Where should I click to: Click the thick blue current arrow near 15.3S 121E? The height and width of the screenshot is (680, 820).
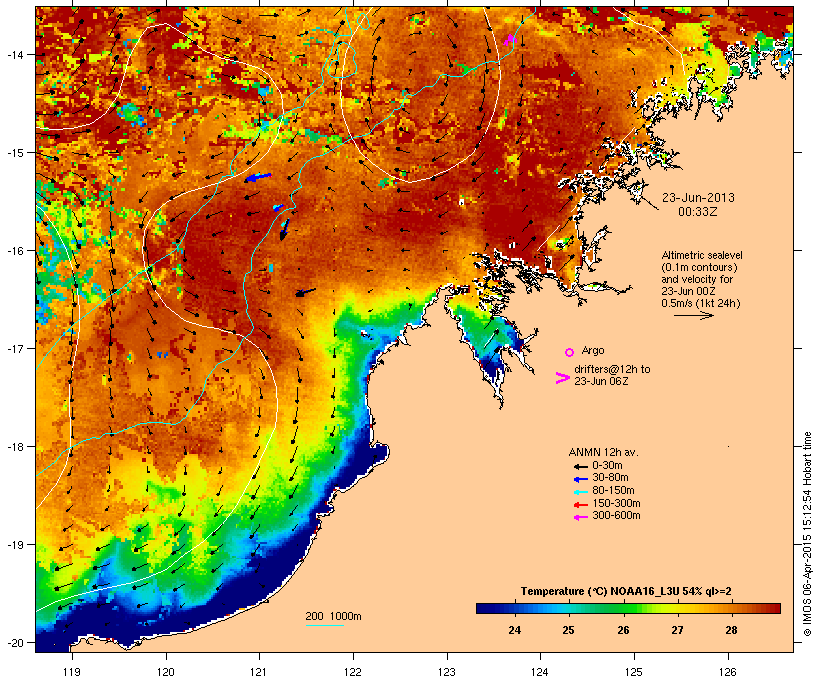(x=258, y=178)
